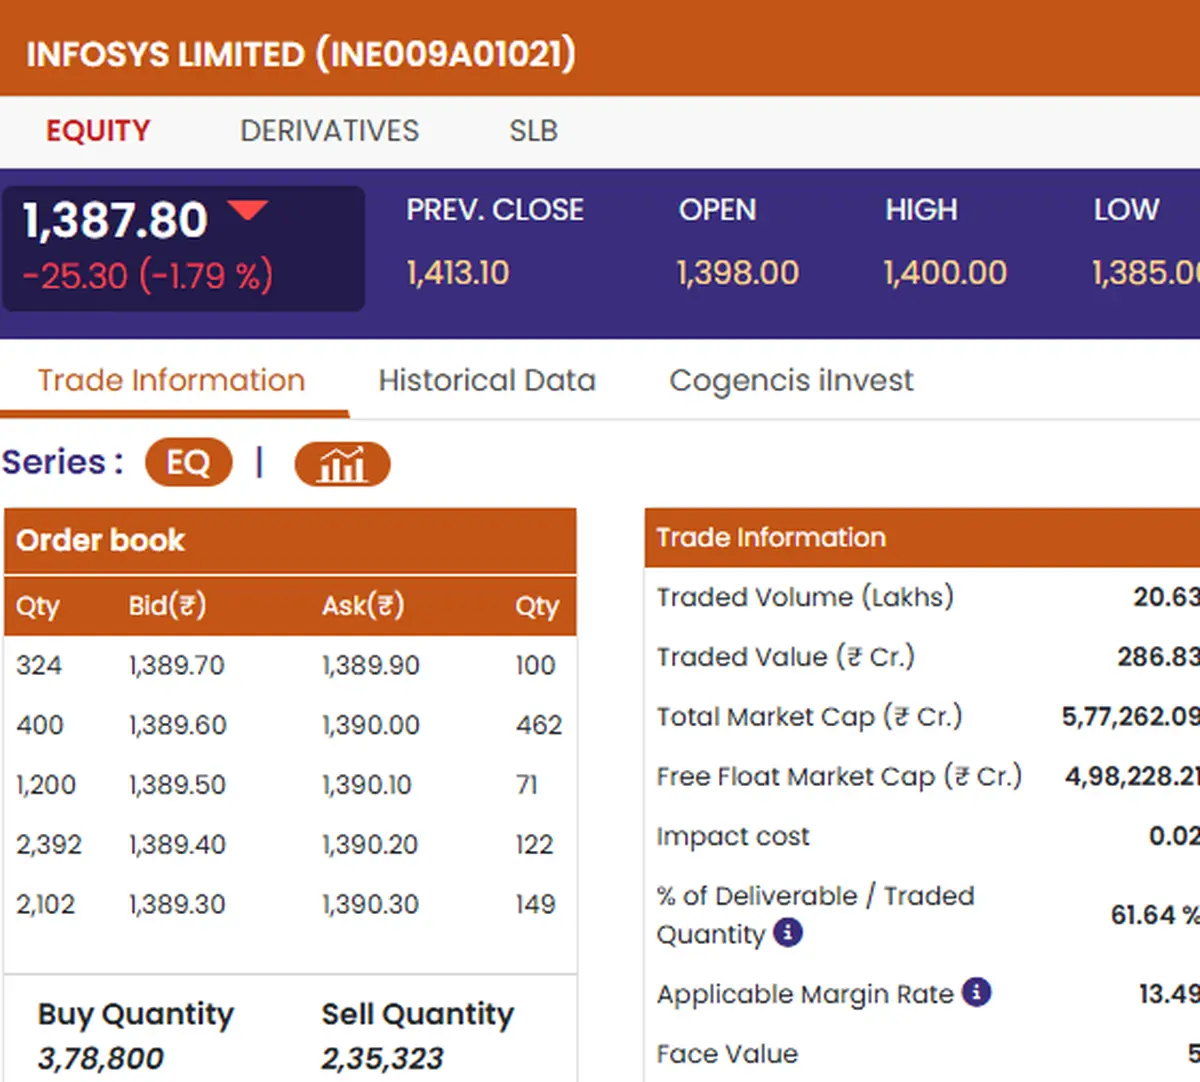Click the ask quantity 100
This screenshot has height=1082, width=1200.
coord(535,665)
